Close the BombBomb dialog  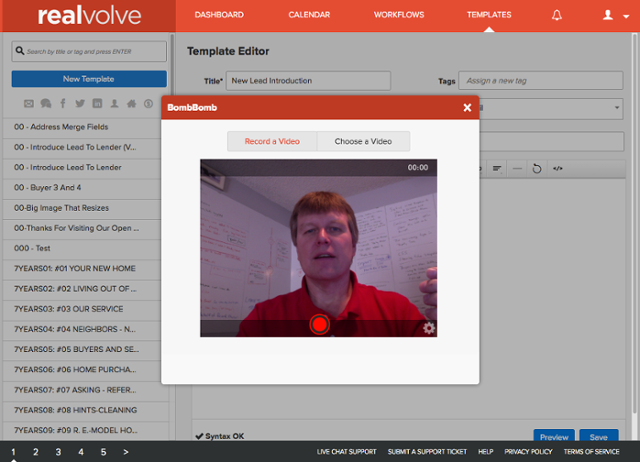coord(467,107)
